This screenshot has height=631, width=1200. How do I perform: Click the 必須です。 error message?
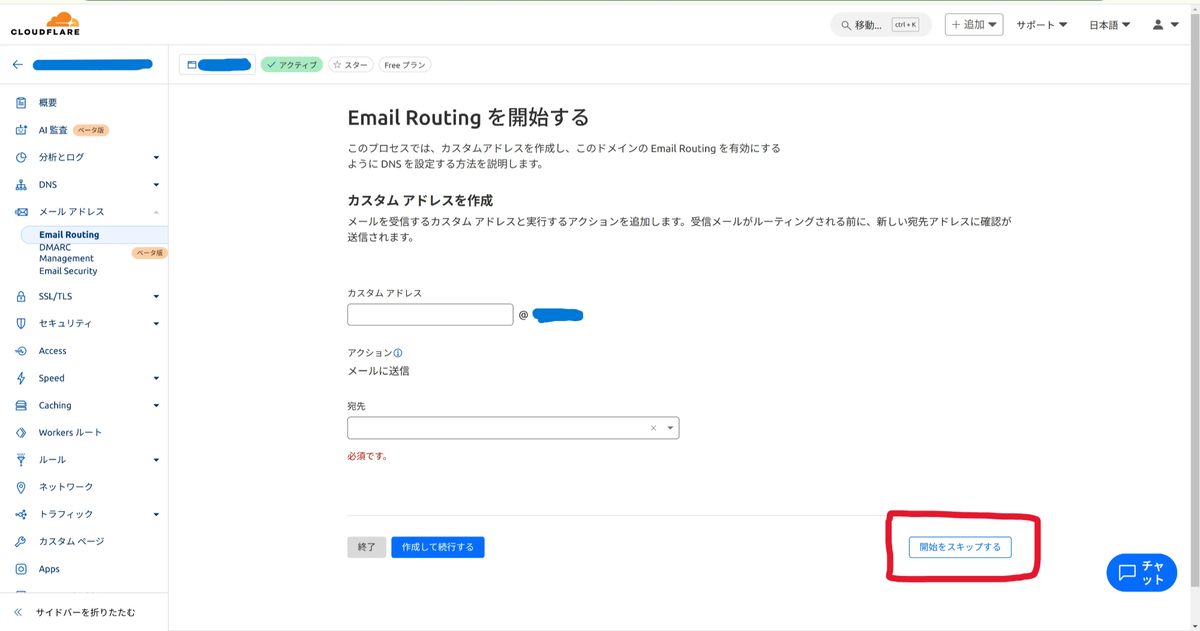click(x=367, y=456)
